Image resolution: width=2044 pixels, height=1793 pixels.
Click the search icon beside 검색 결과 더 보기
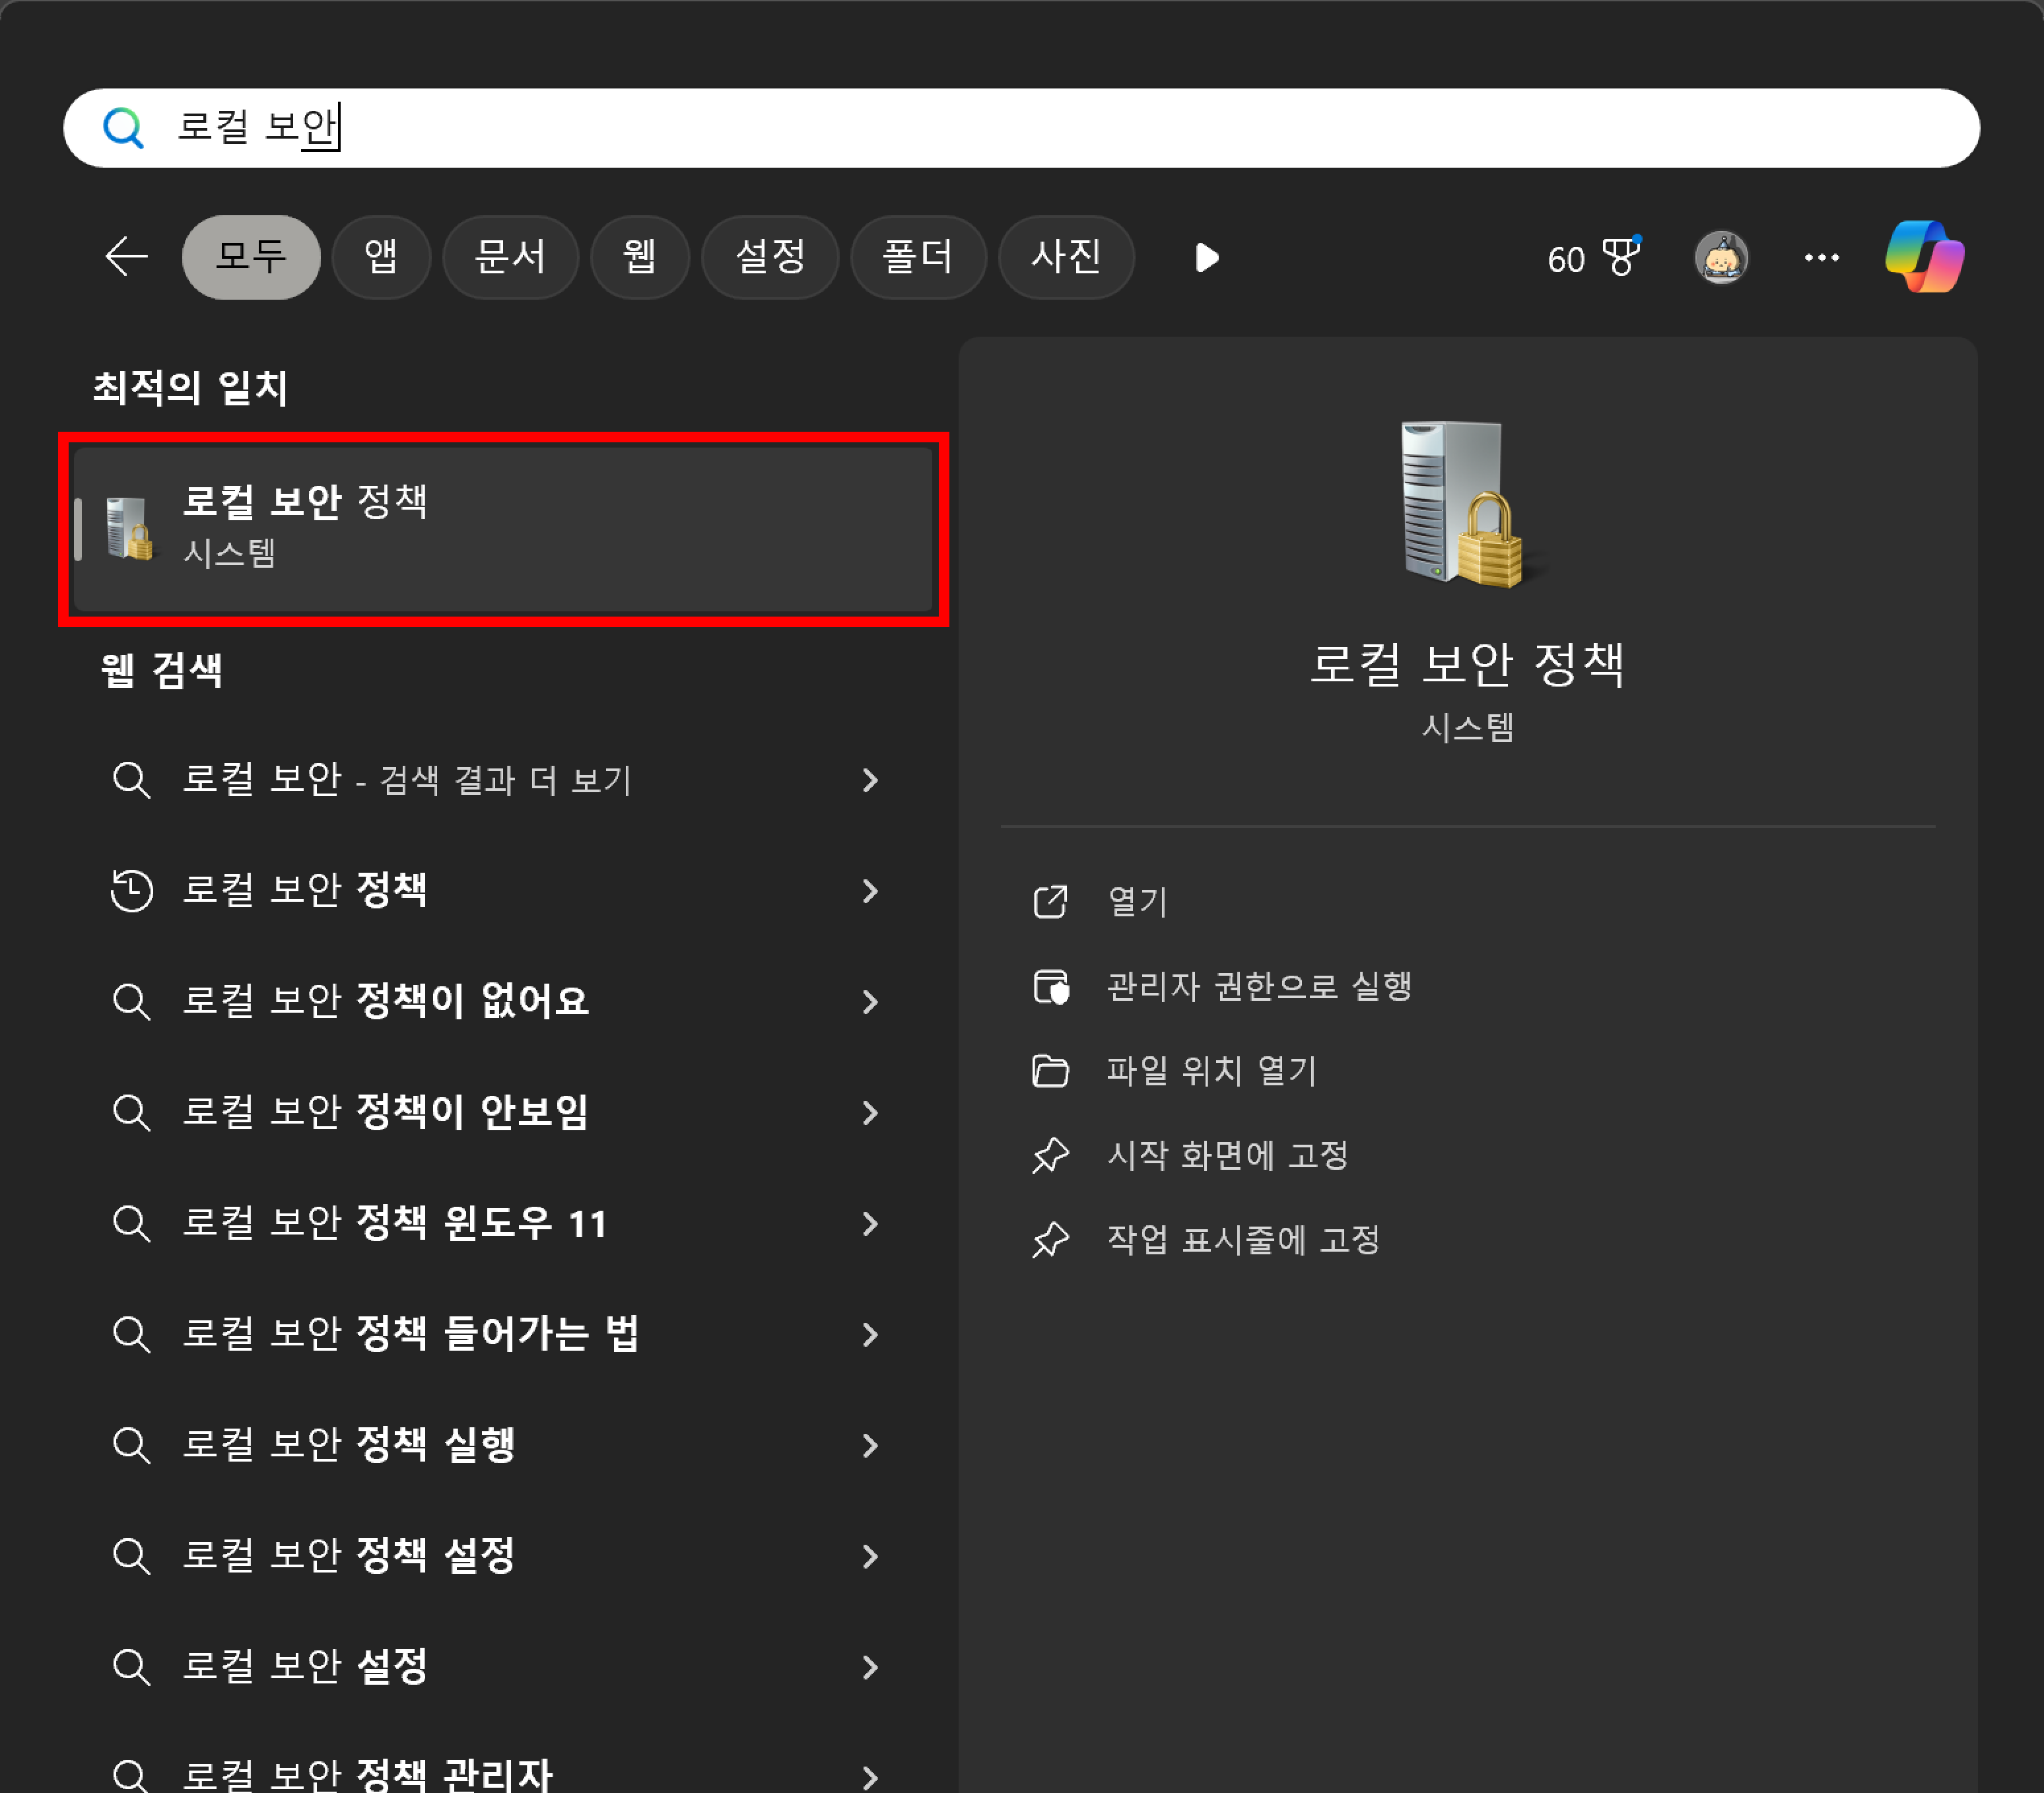(131, 780)
